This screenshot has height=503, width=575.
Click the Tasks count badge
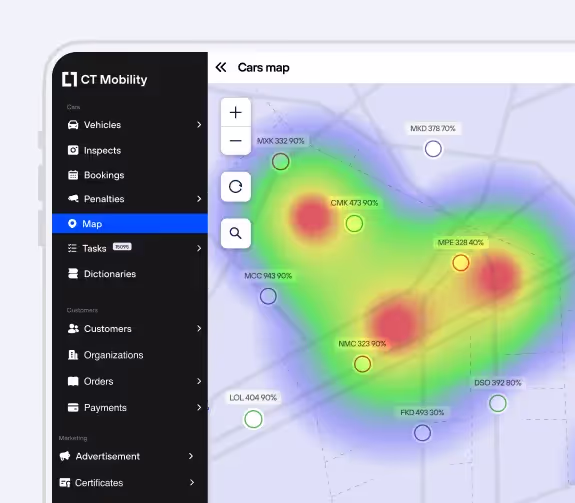click(x=122, y=247)
